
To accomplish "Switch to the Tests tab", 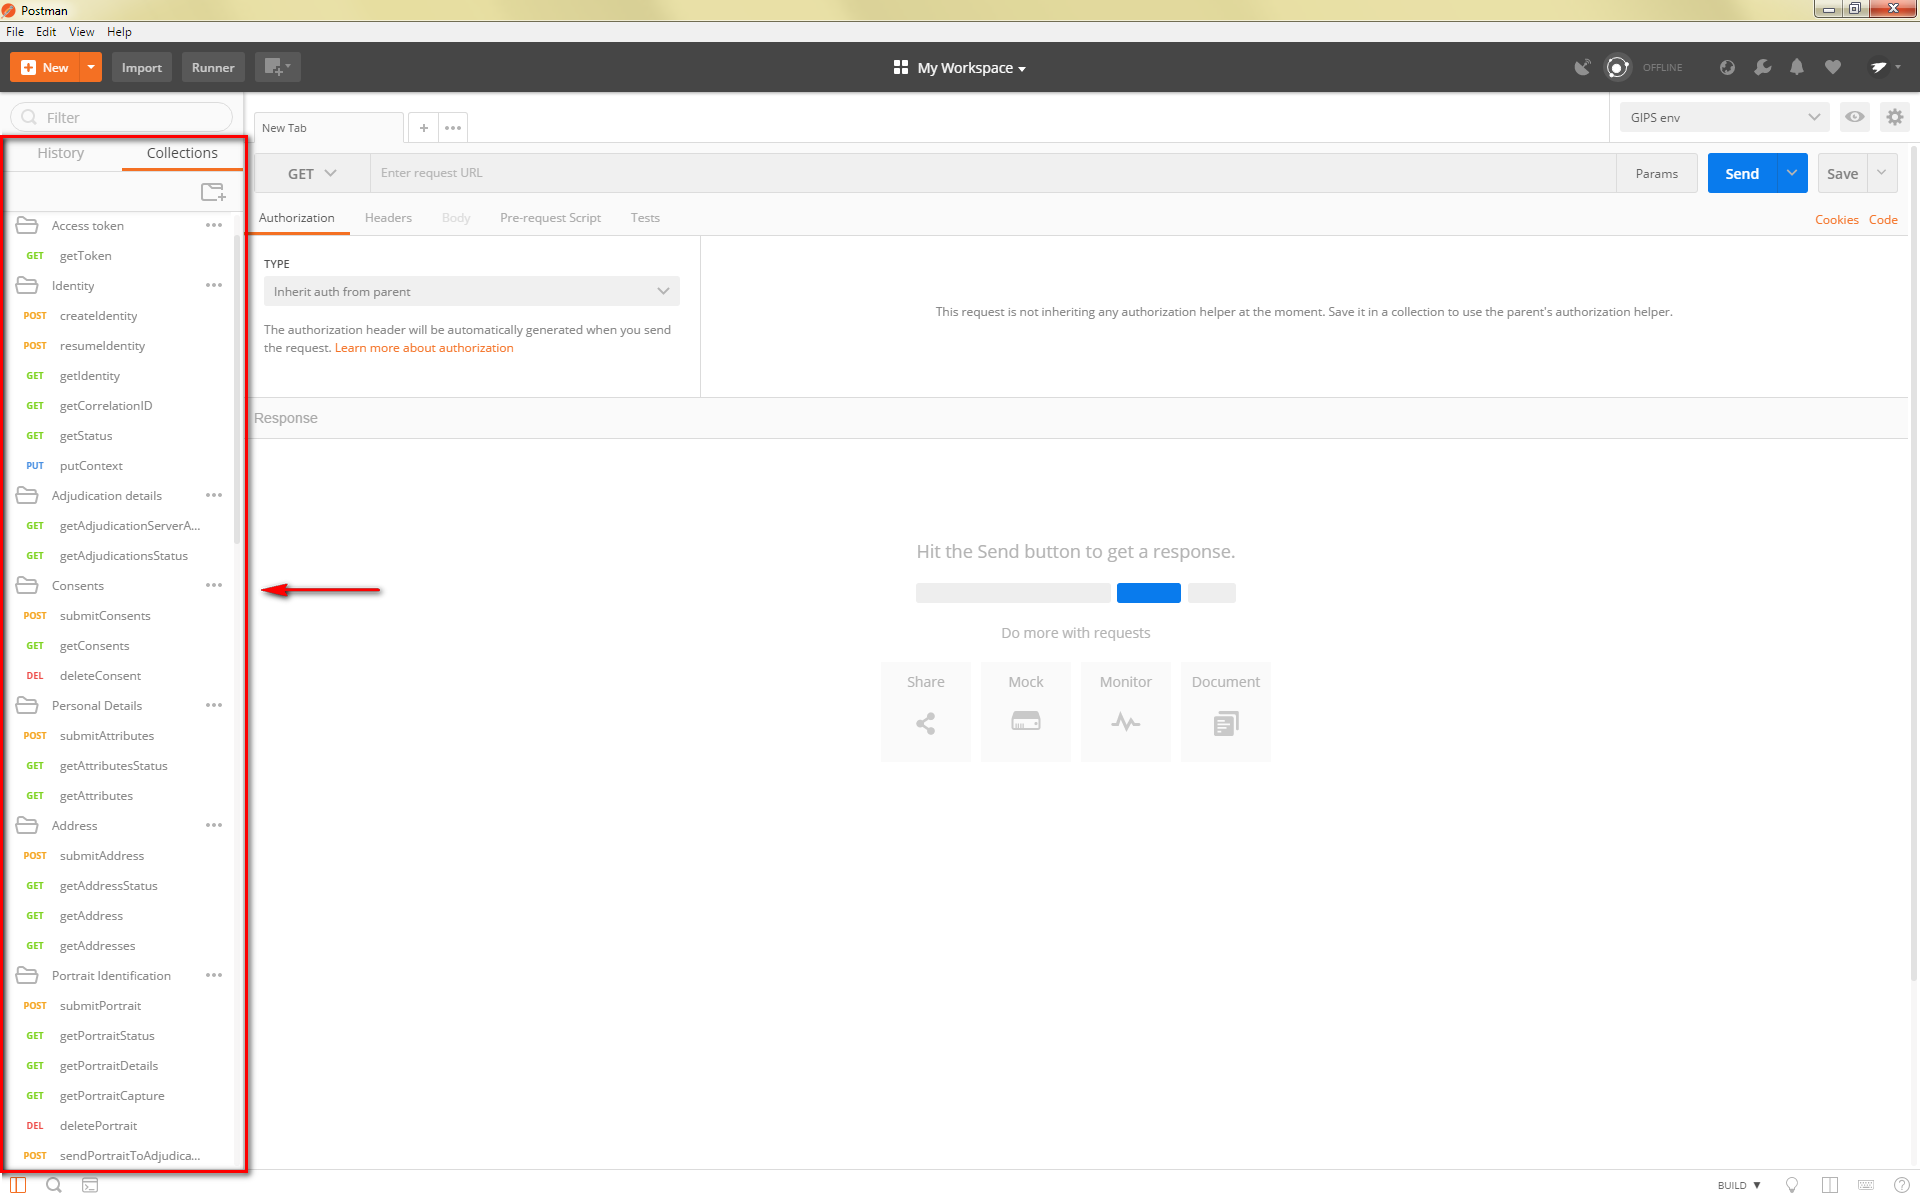I will [x=645, y=217].
